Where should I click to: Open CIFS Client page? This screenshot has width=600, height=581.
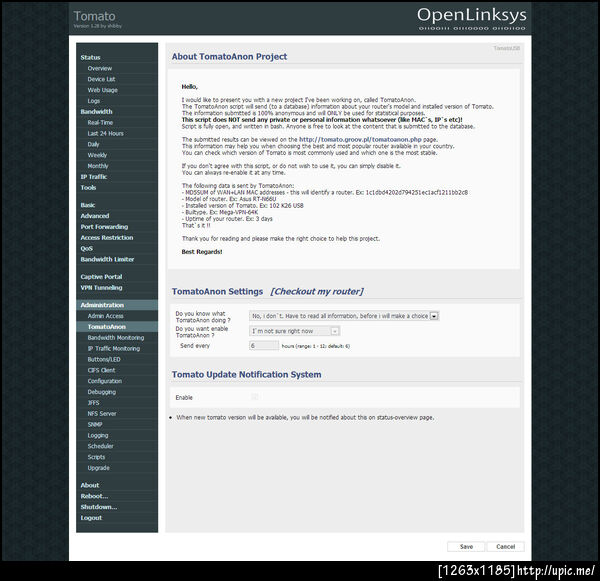click(x=101, y=370)
